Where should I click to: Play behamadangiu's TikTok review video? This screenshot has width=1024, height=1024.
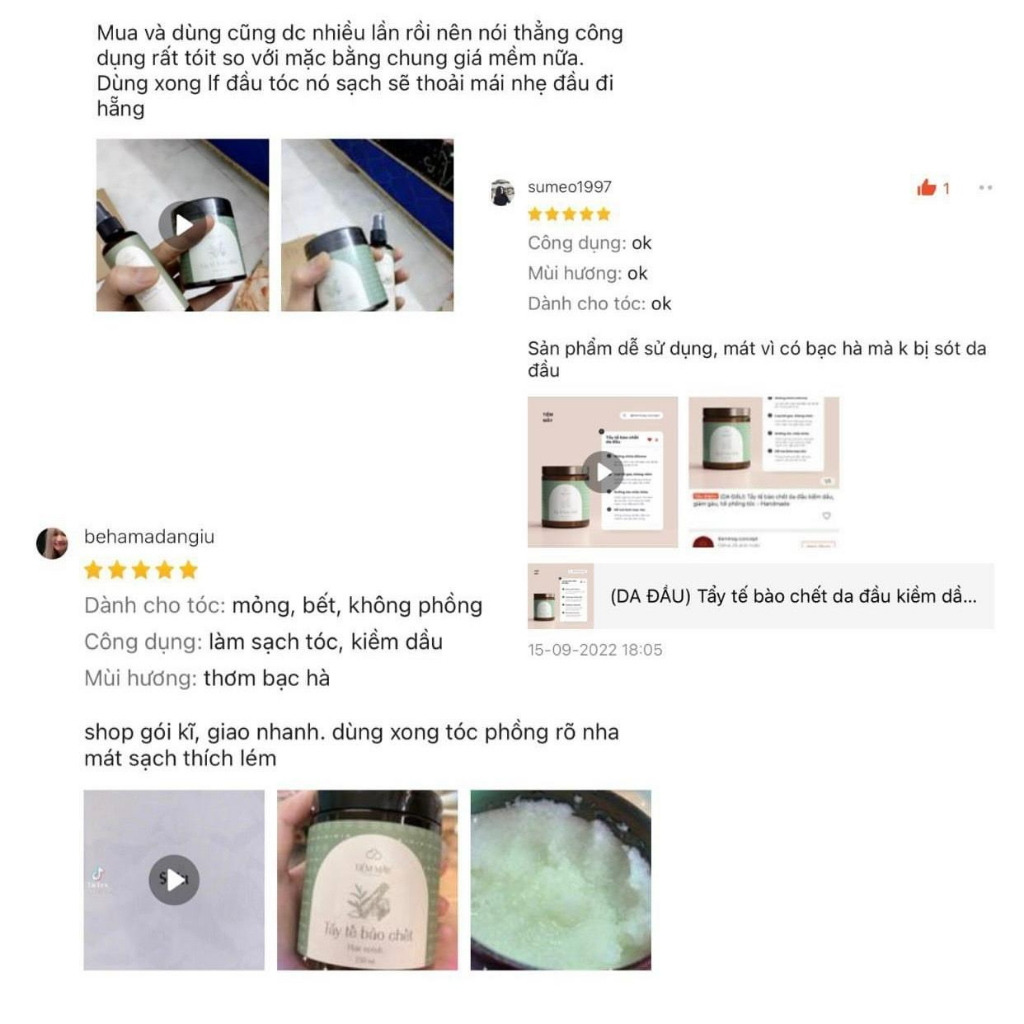click(174, 880)
